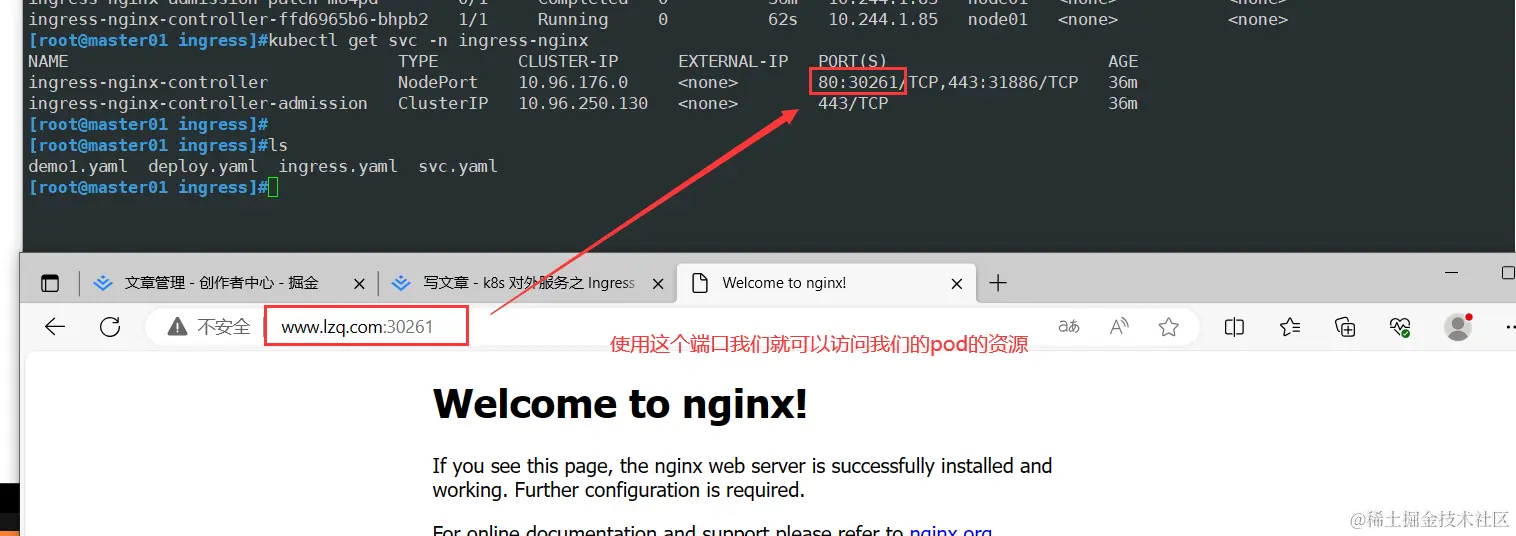1516x536 pixels.
Task: Click the not-secure warning icon
Action: point(177,327)
